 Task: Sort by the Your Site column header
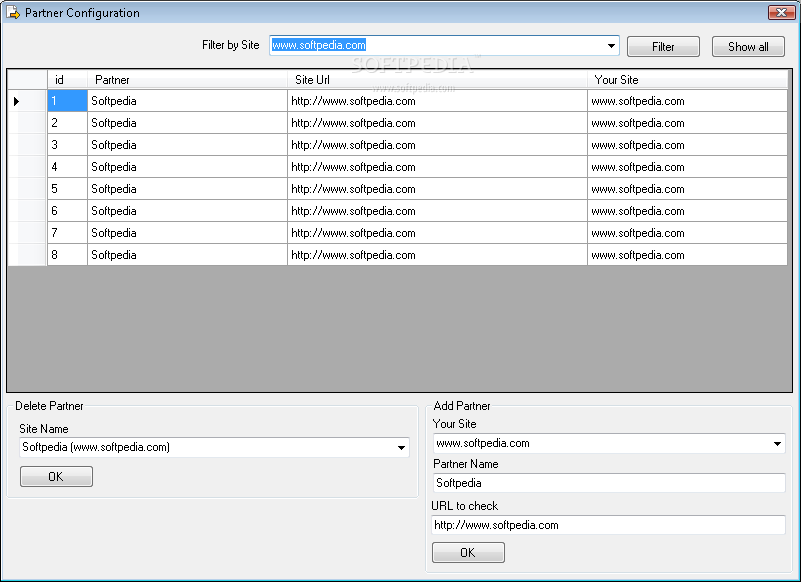click(688, 80)
